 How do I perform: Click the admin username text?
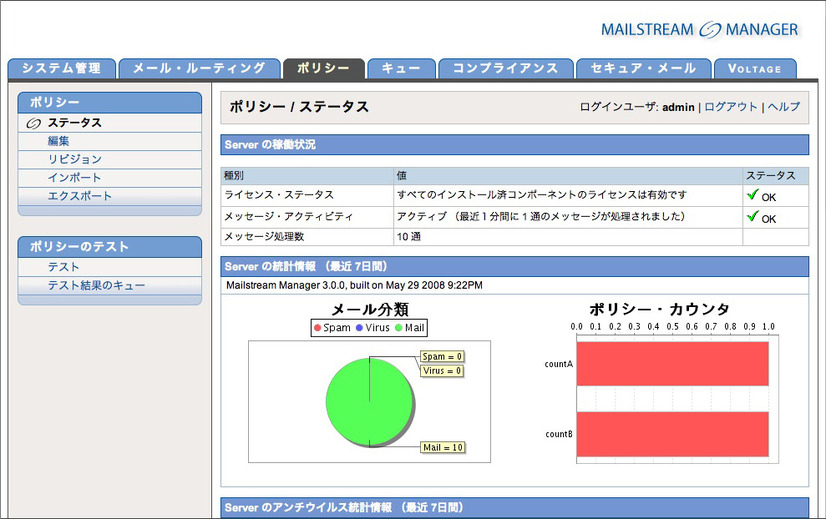tap(678, 107)
